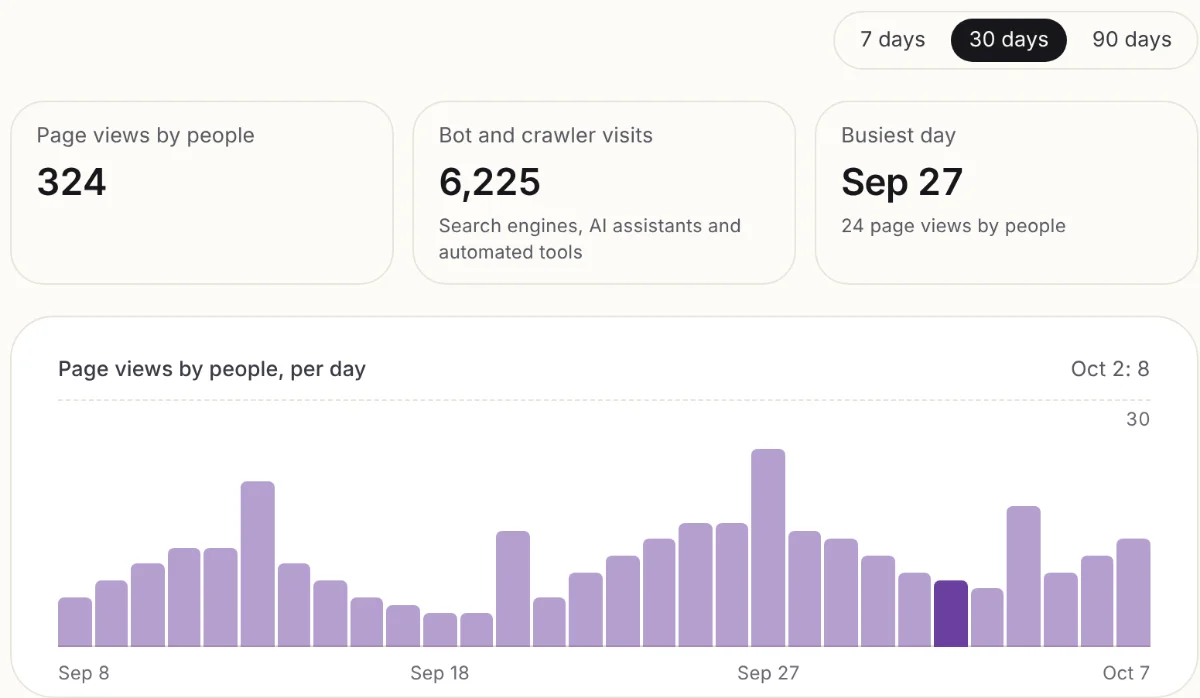Click the "Oct 2: 8" readout
1200x698 pixels.
pos(1110,369)
